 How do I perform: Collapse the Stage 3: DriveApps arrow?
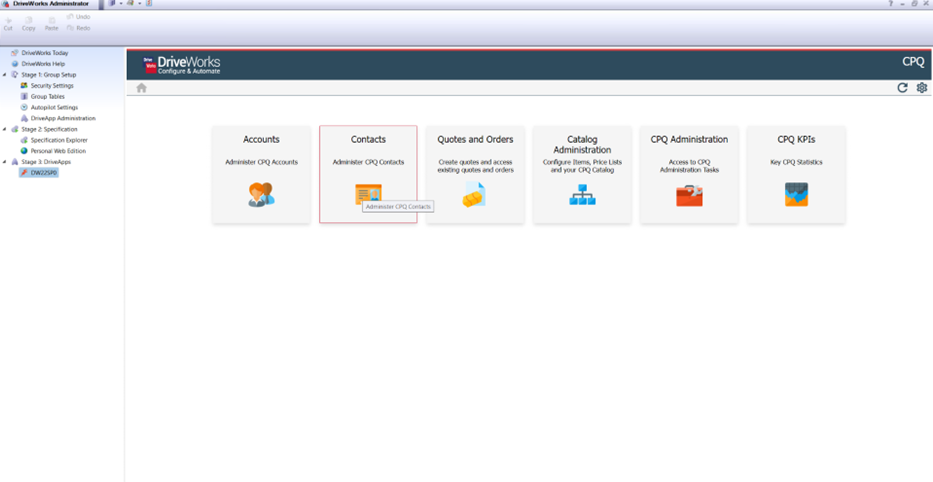5,162
